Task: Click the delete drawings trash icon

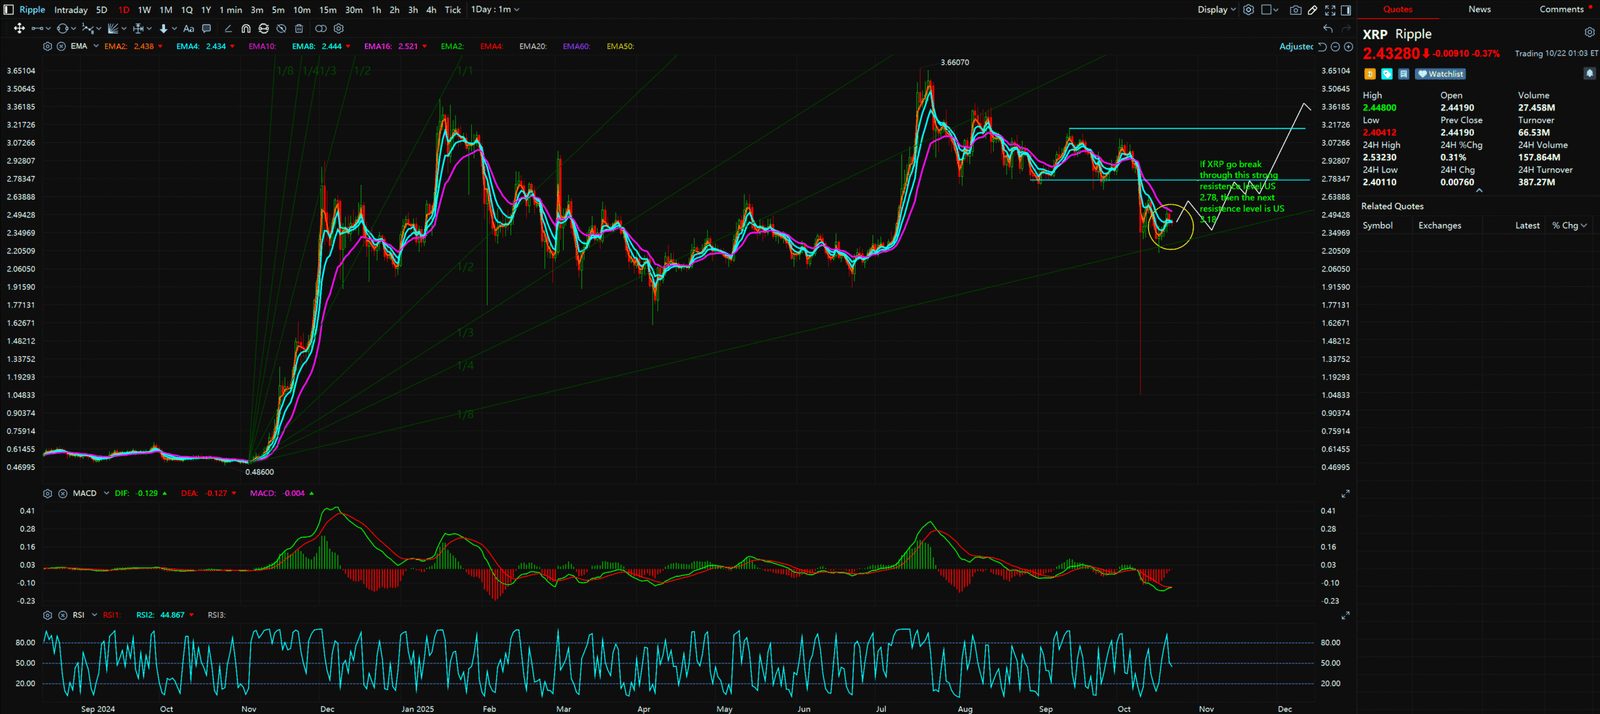Action: point(298,29)
